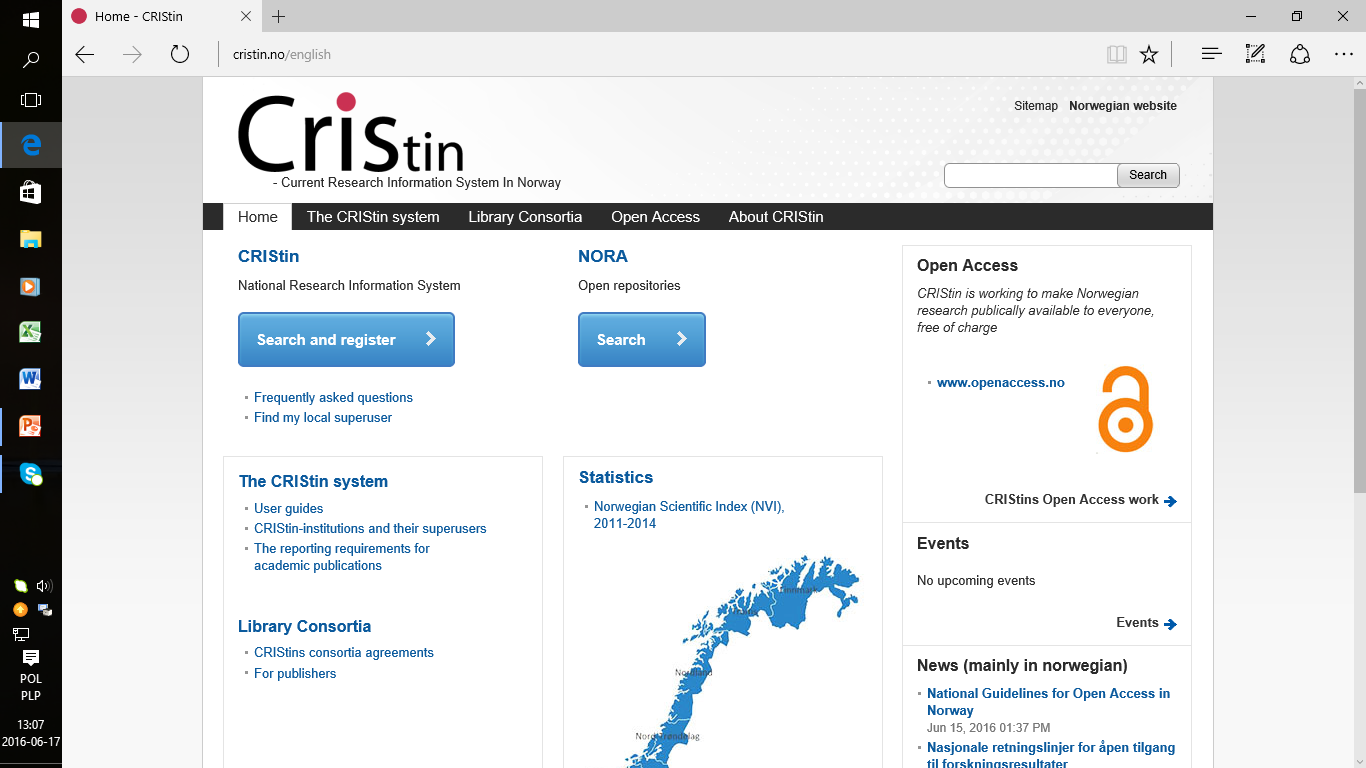Screen dimensions: 1366x768
Task: Open the Edge Hub icon
Action: [1212, 55]
